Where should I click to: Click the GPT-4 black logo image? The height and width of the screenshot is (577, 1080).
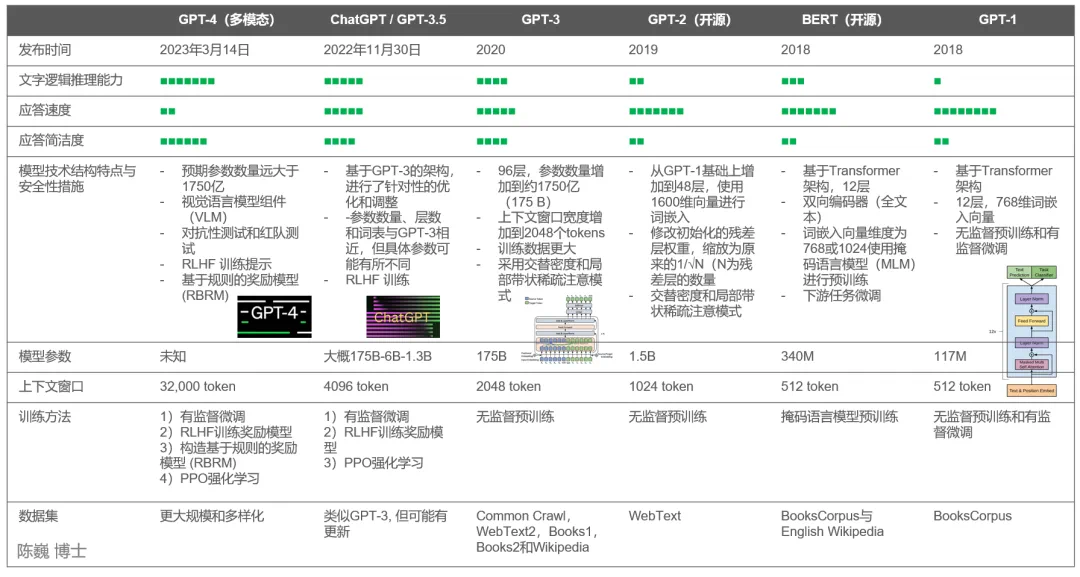pyautogui.click(x=274, y=317)
